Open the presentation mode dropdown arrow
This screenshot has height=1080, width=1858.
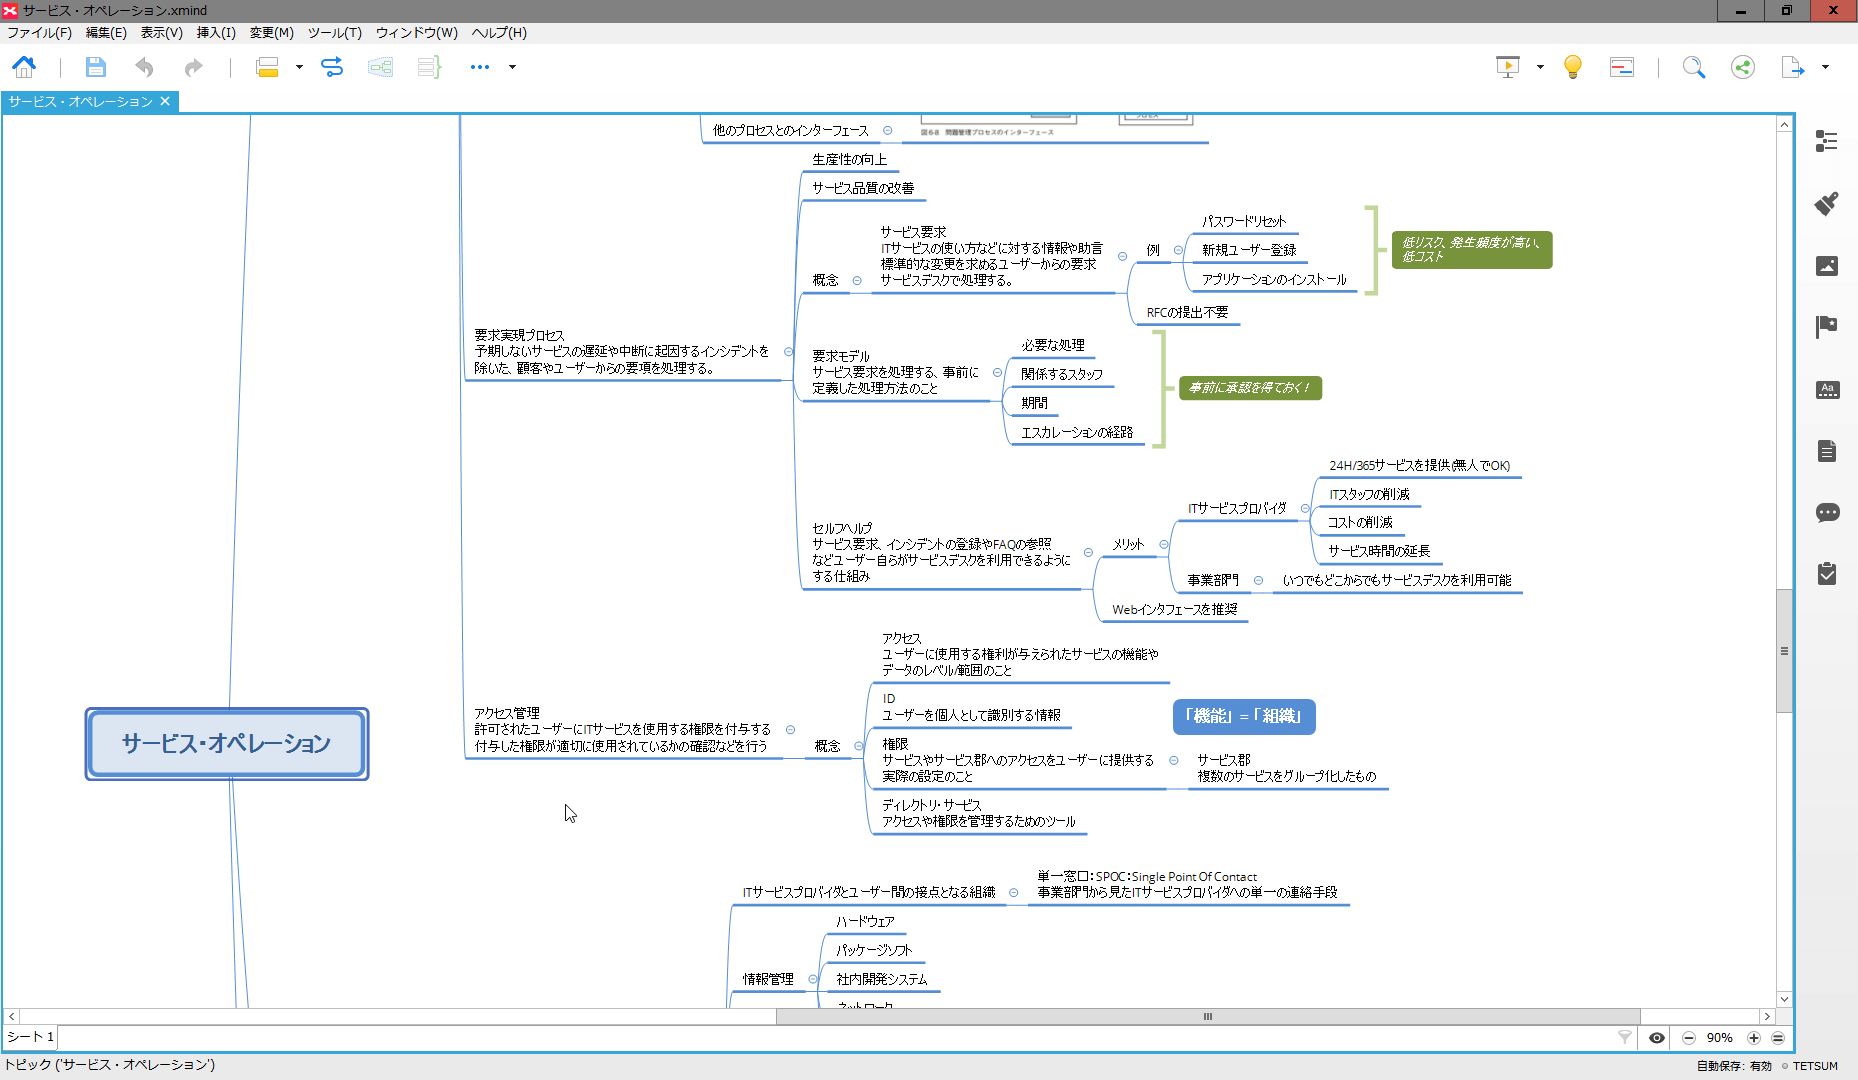click(x=1540, y=67)
